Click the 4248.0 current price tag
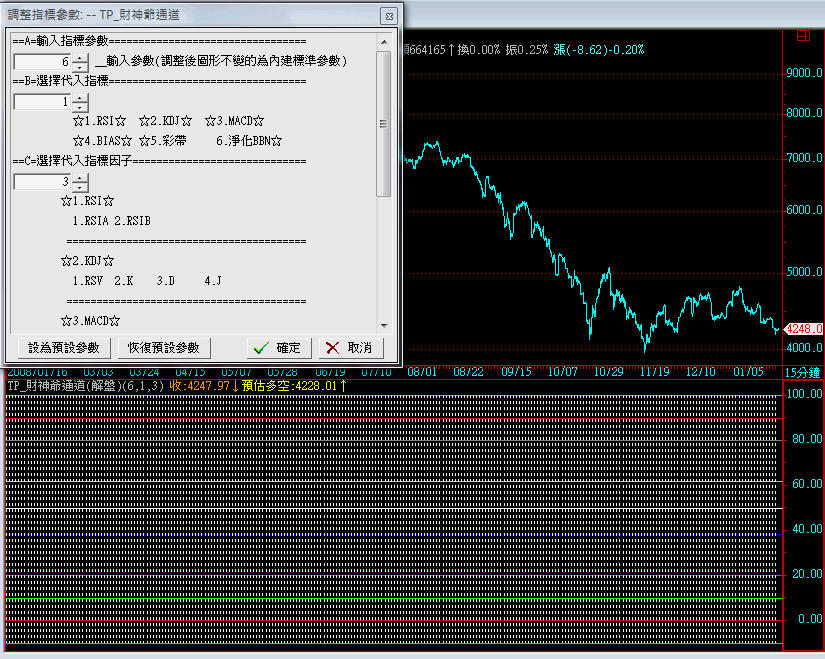 [803, 329]
